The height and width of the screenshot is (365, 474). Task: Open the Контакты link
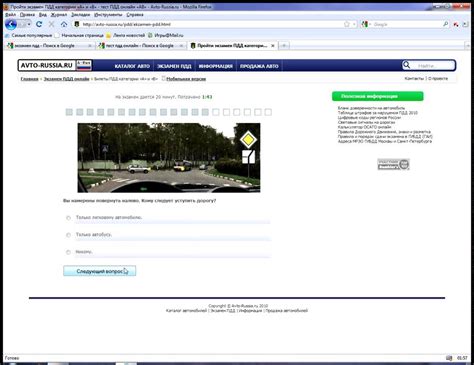(x=414, y=78)
